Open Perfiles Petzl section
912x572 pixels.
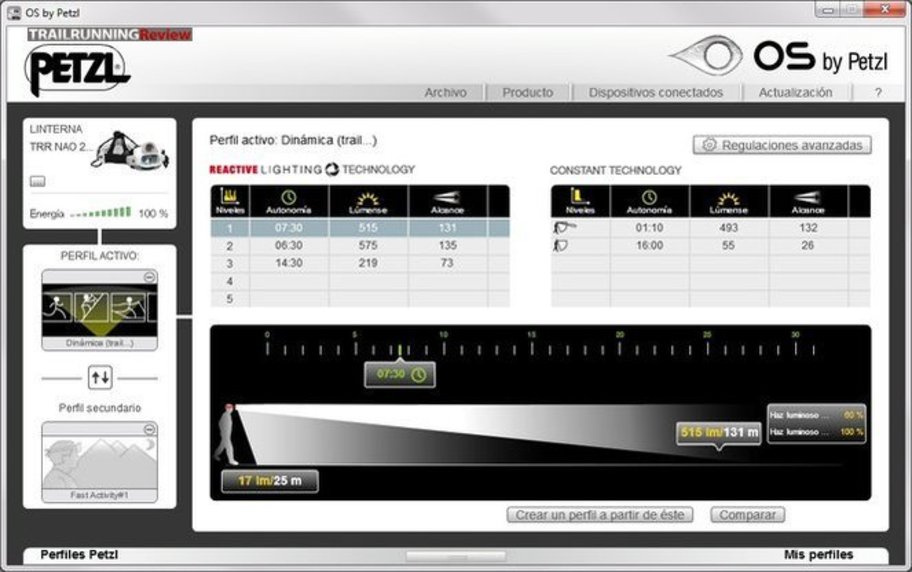click(x=79, y=555)
